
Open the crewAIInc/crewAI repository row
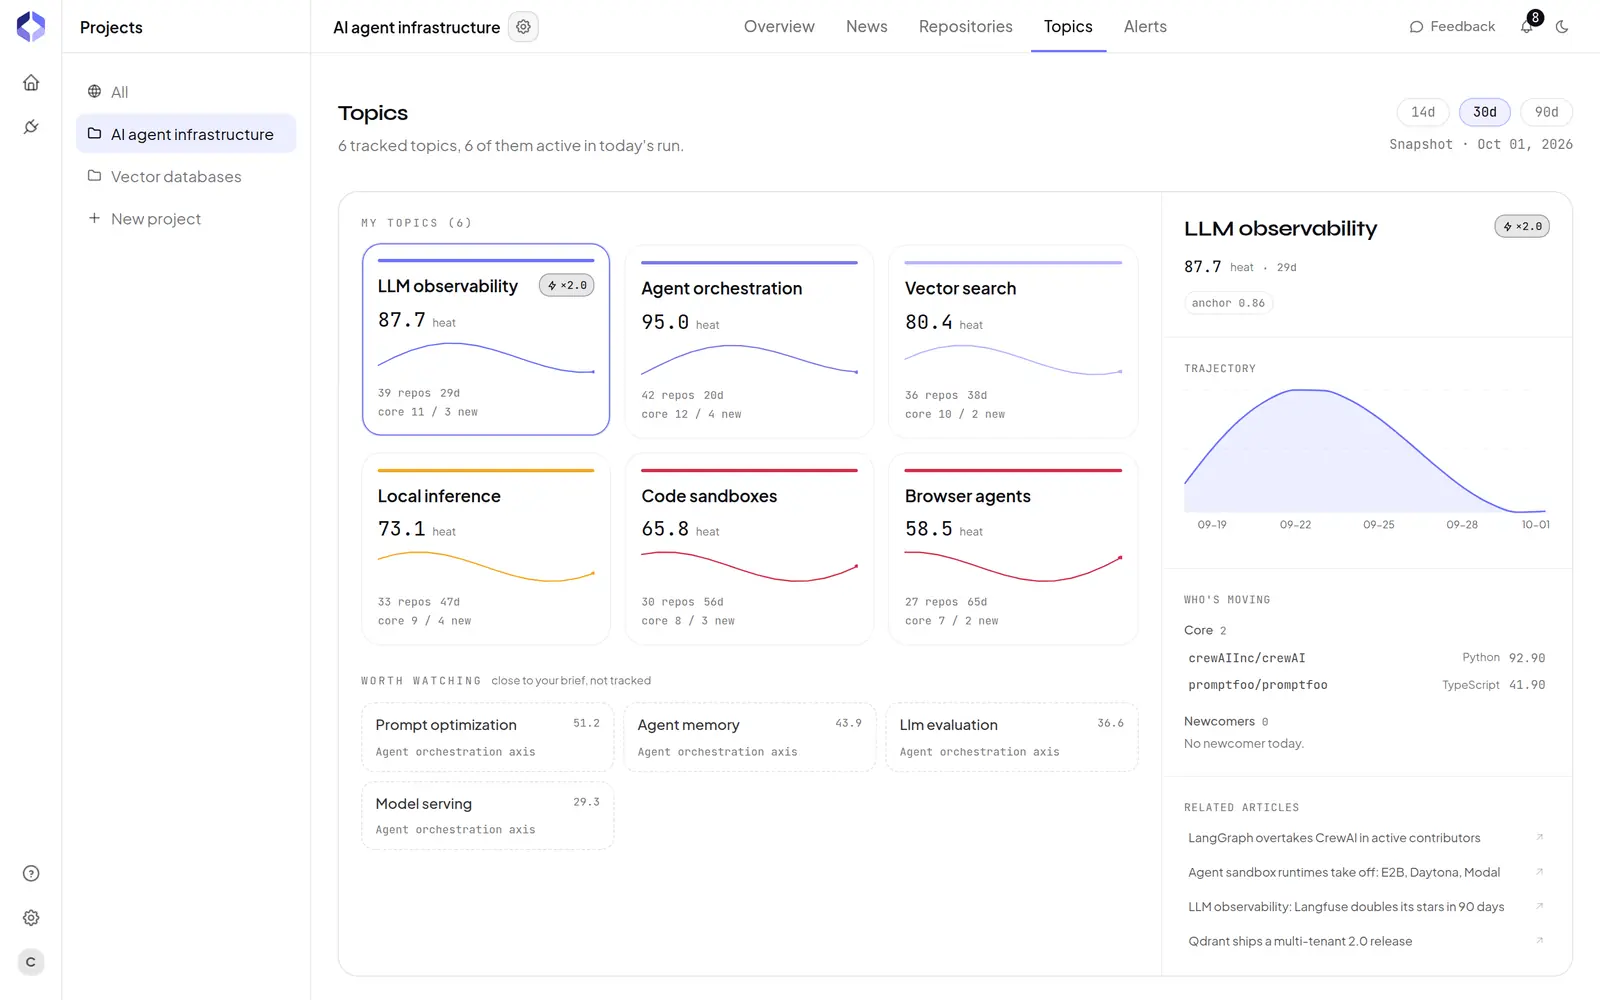[1366, 658]
